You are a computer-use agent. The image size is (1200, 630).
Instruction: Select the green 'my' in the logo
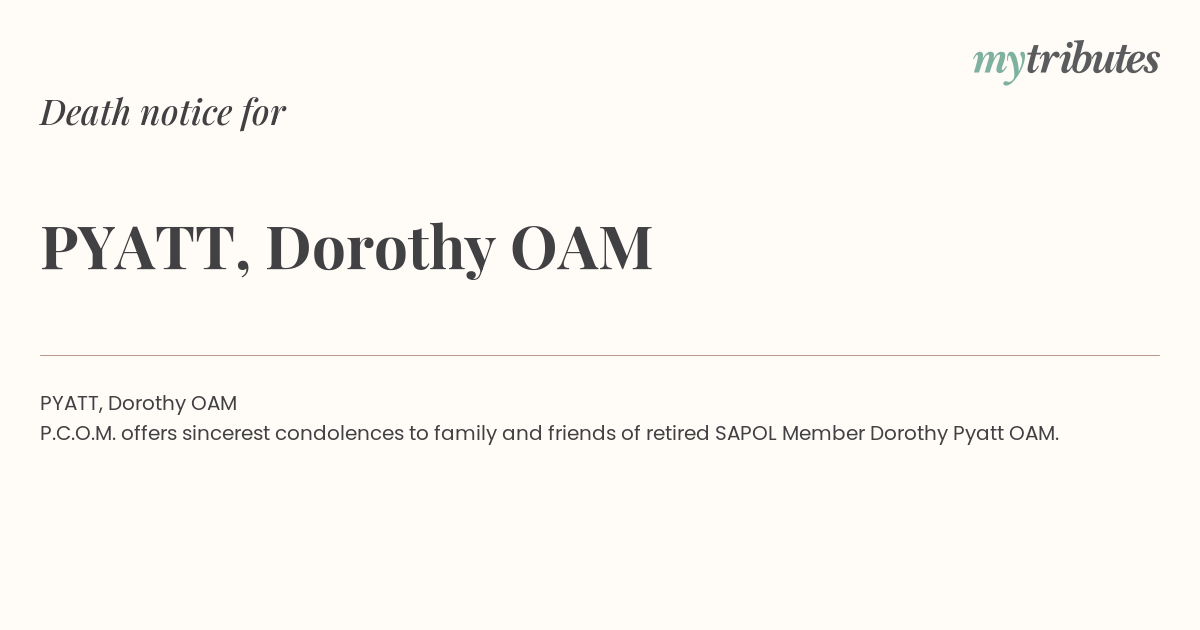(999, 65)
